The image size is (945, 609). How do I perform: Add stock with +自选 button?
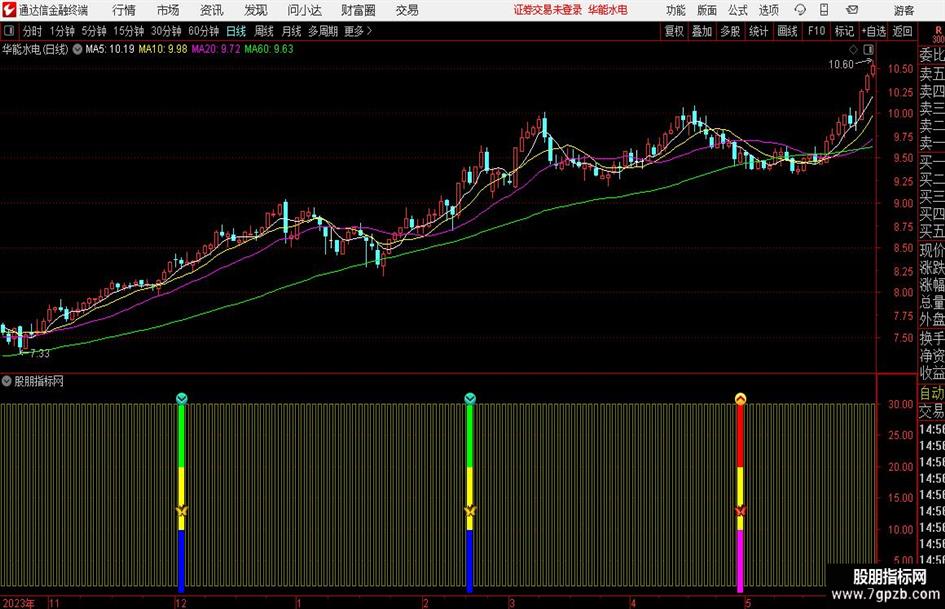point(873,31)
